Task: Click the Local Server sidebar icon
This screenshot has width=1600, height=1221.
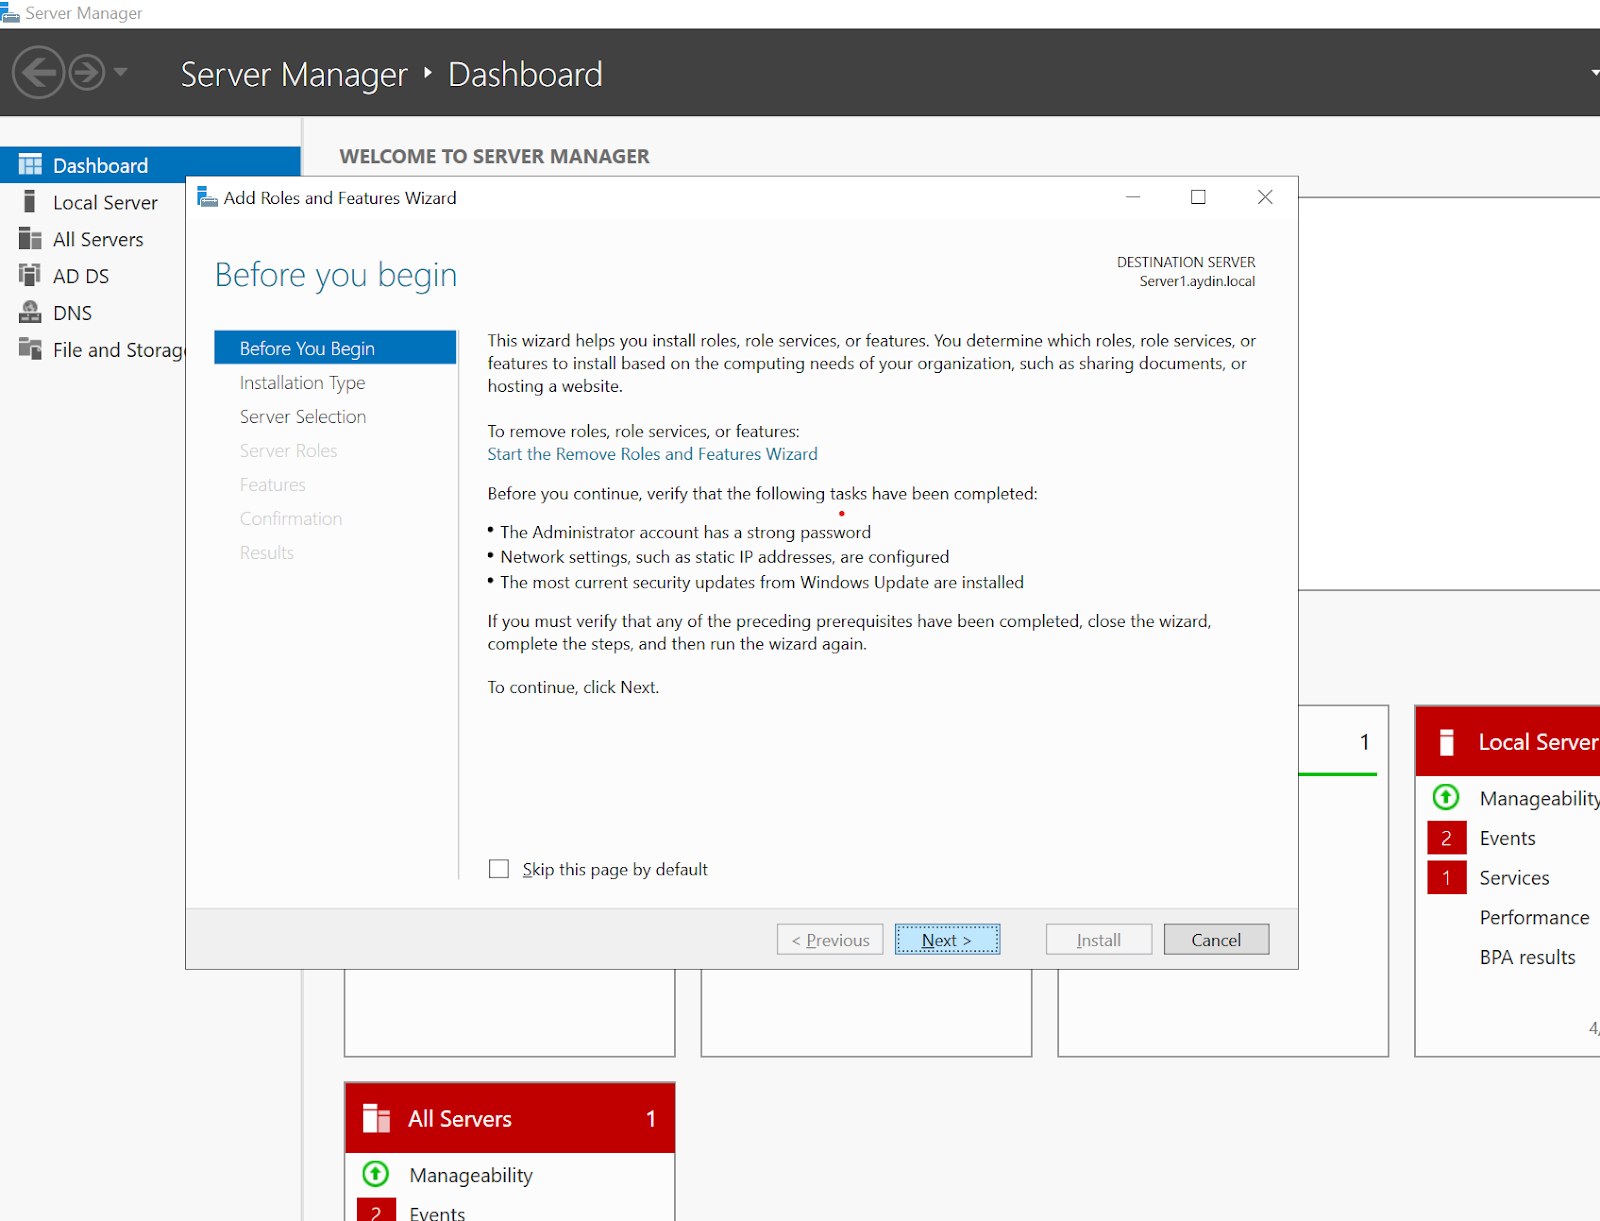Action: 30,202
